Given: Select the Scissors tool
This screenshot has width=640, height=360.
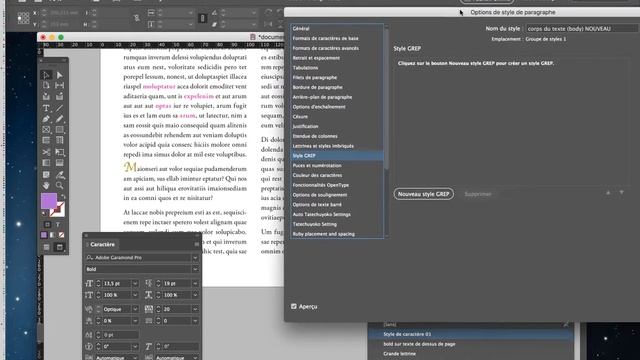Looking at the screenshot, I should pyautogui.click(x=46, y=152).
